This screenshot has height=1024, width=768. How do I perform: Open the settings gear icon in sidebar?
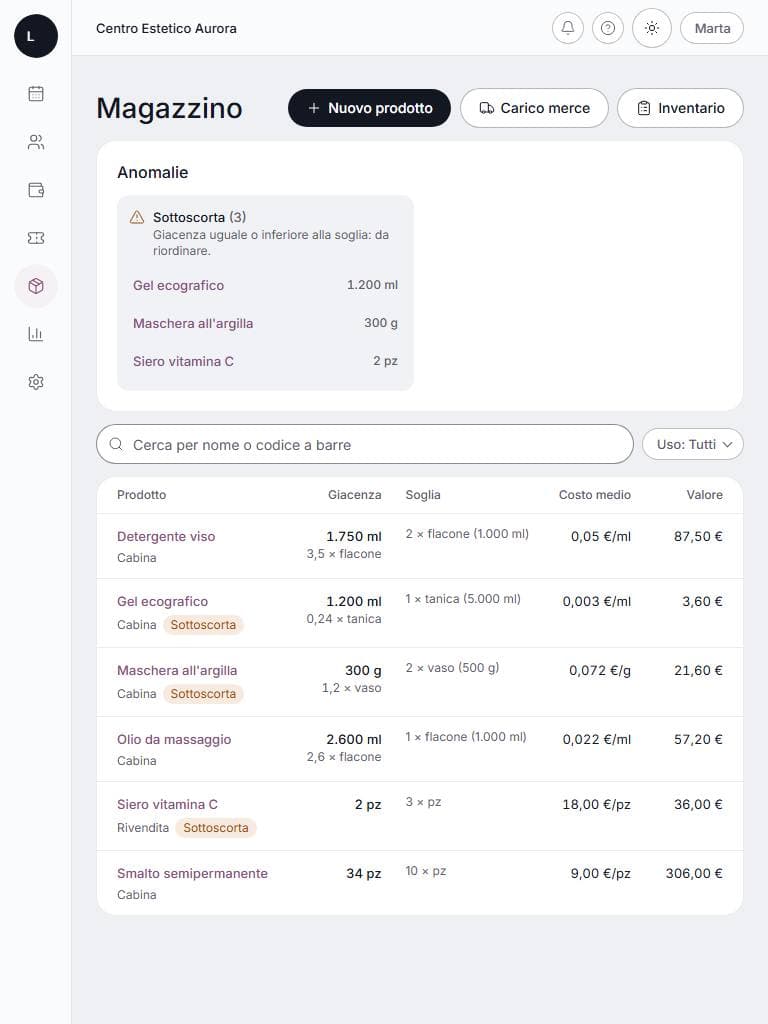[36, 382]
